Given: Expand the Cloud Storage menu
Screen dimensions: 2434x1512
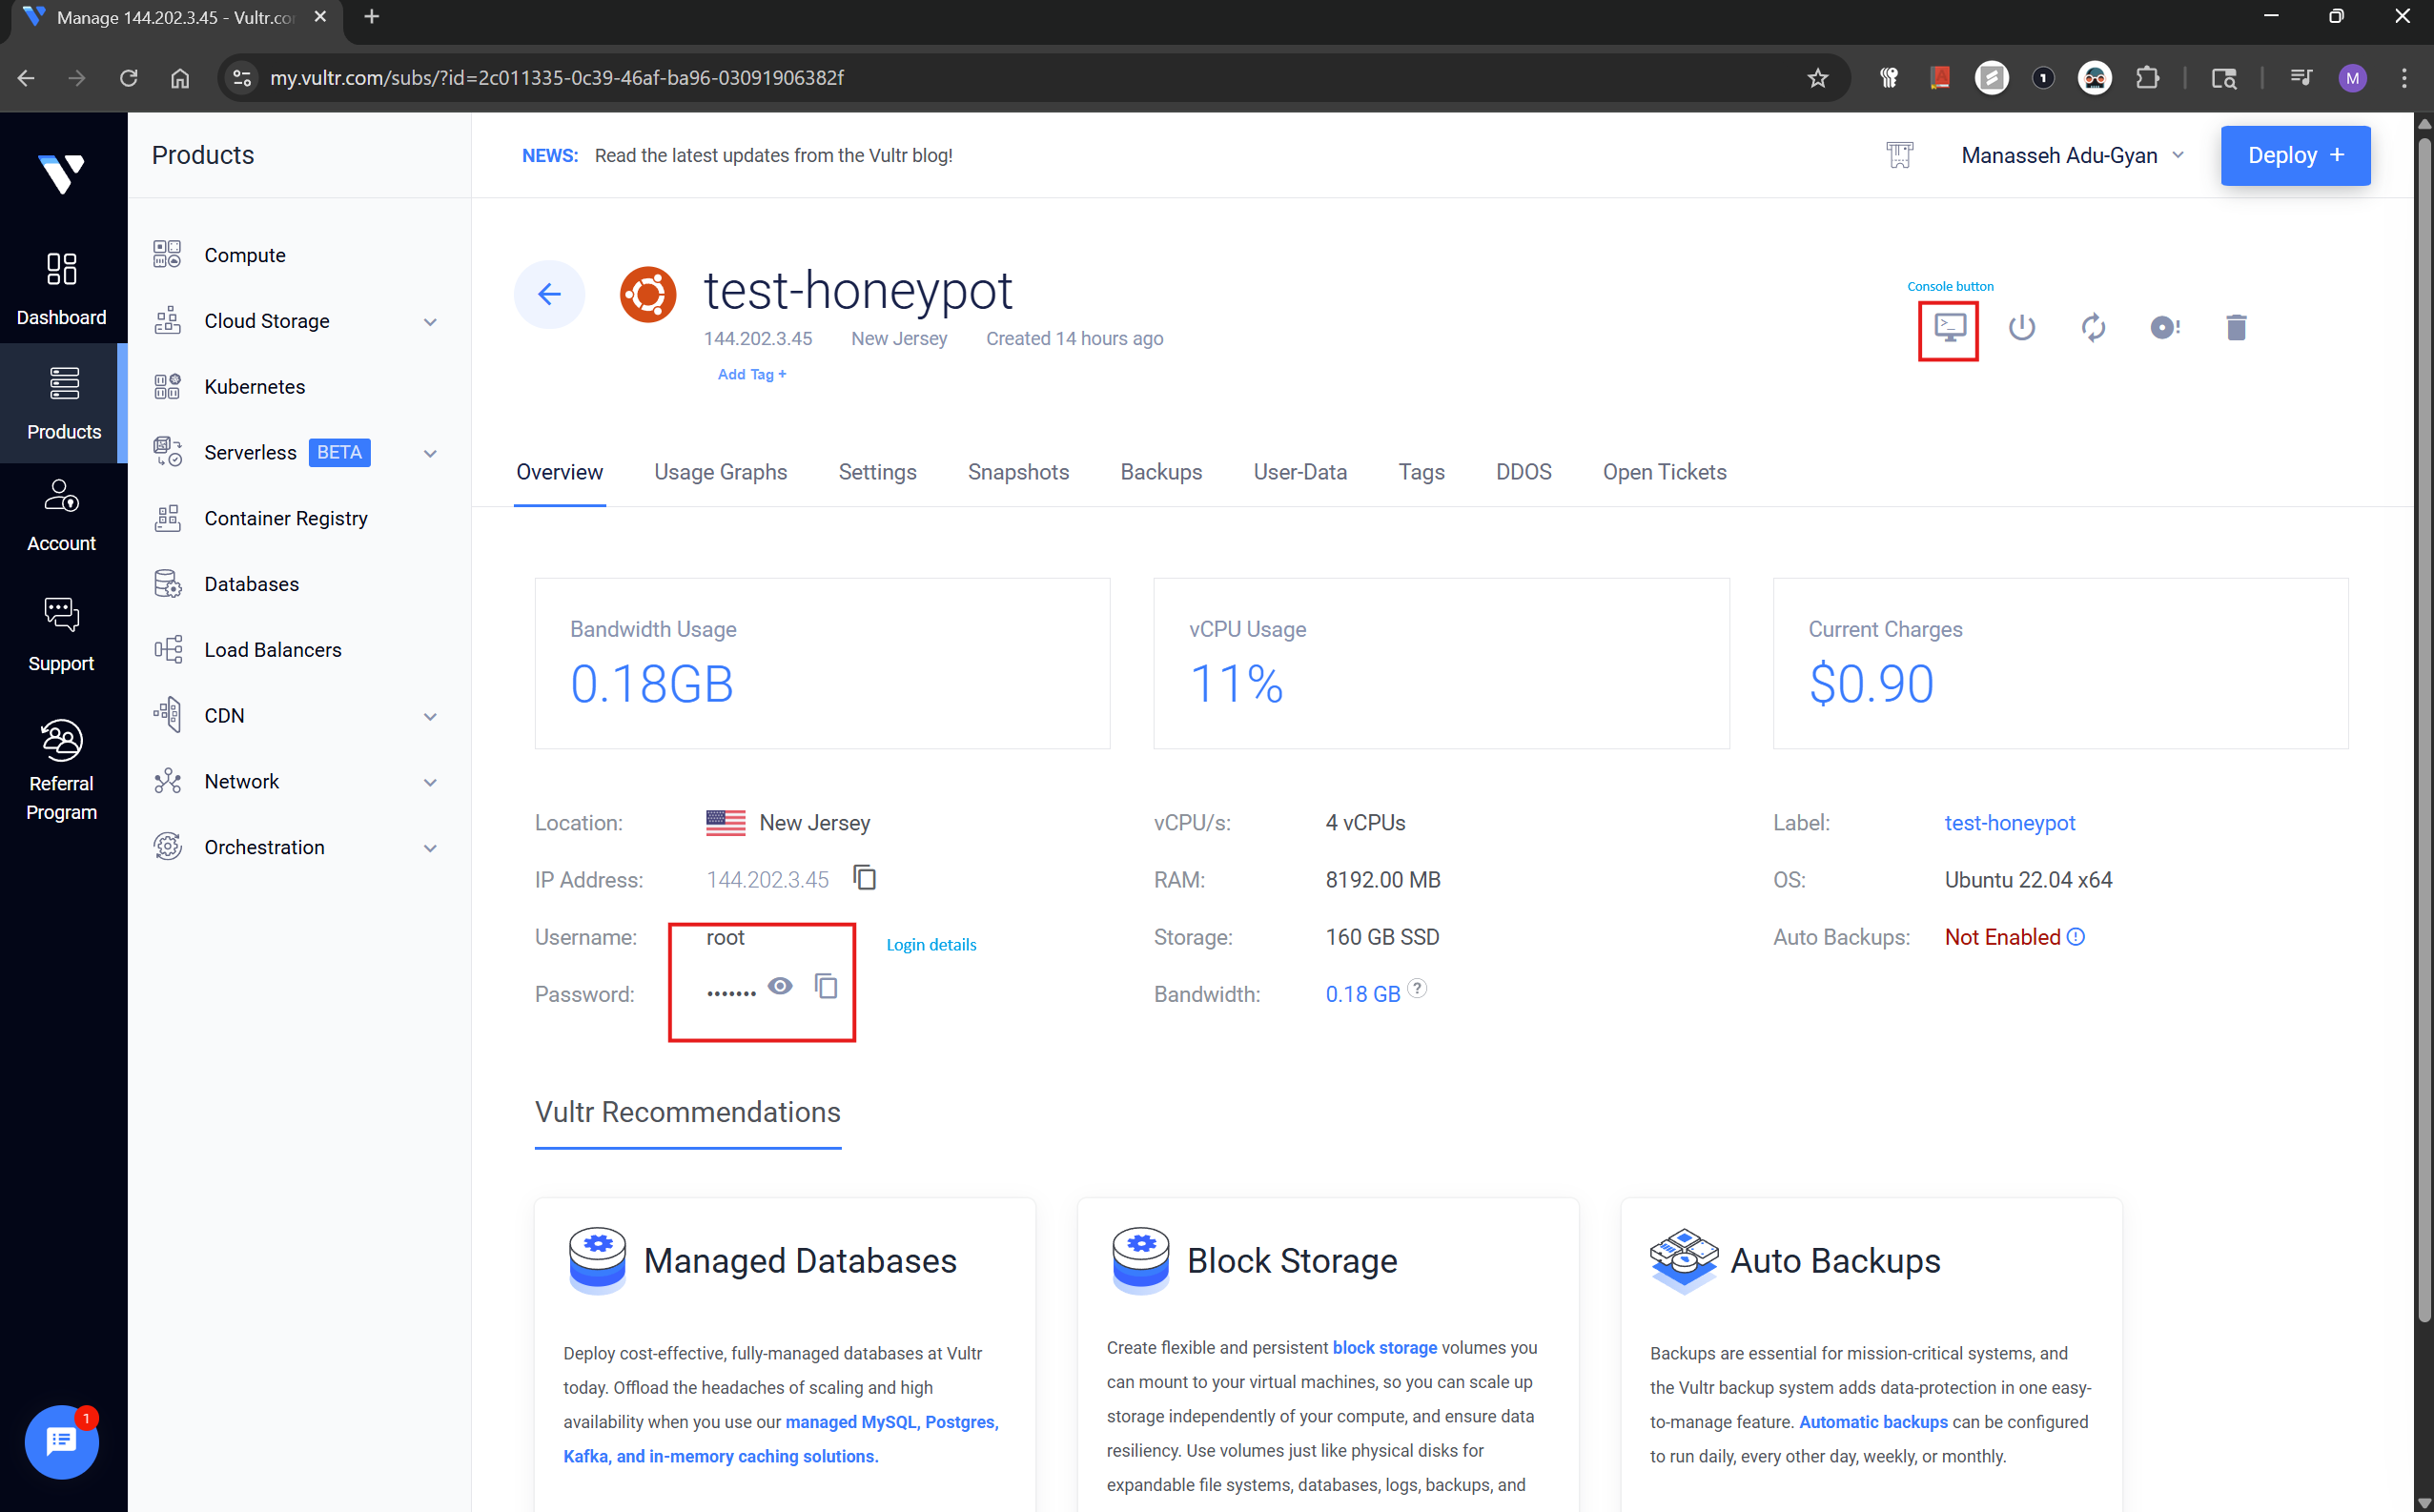Looking at the screenshot, I should [430, 321].
